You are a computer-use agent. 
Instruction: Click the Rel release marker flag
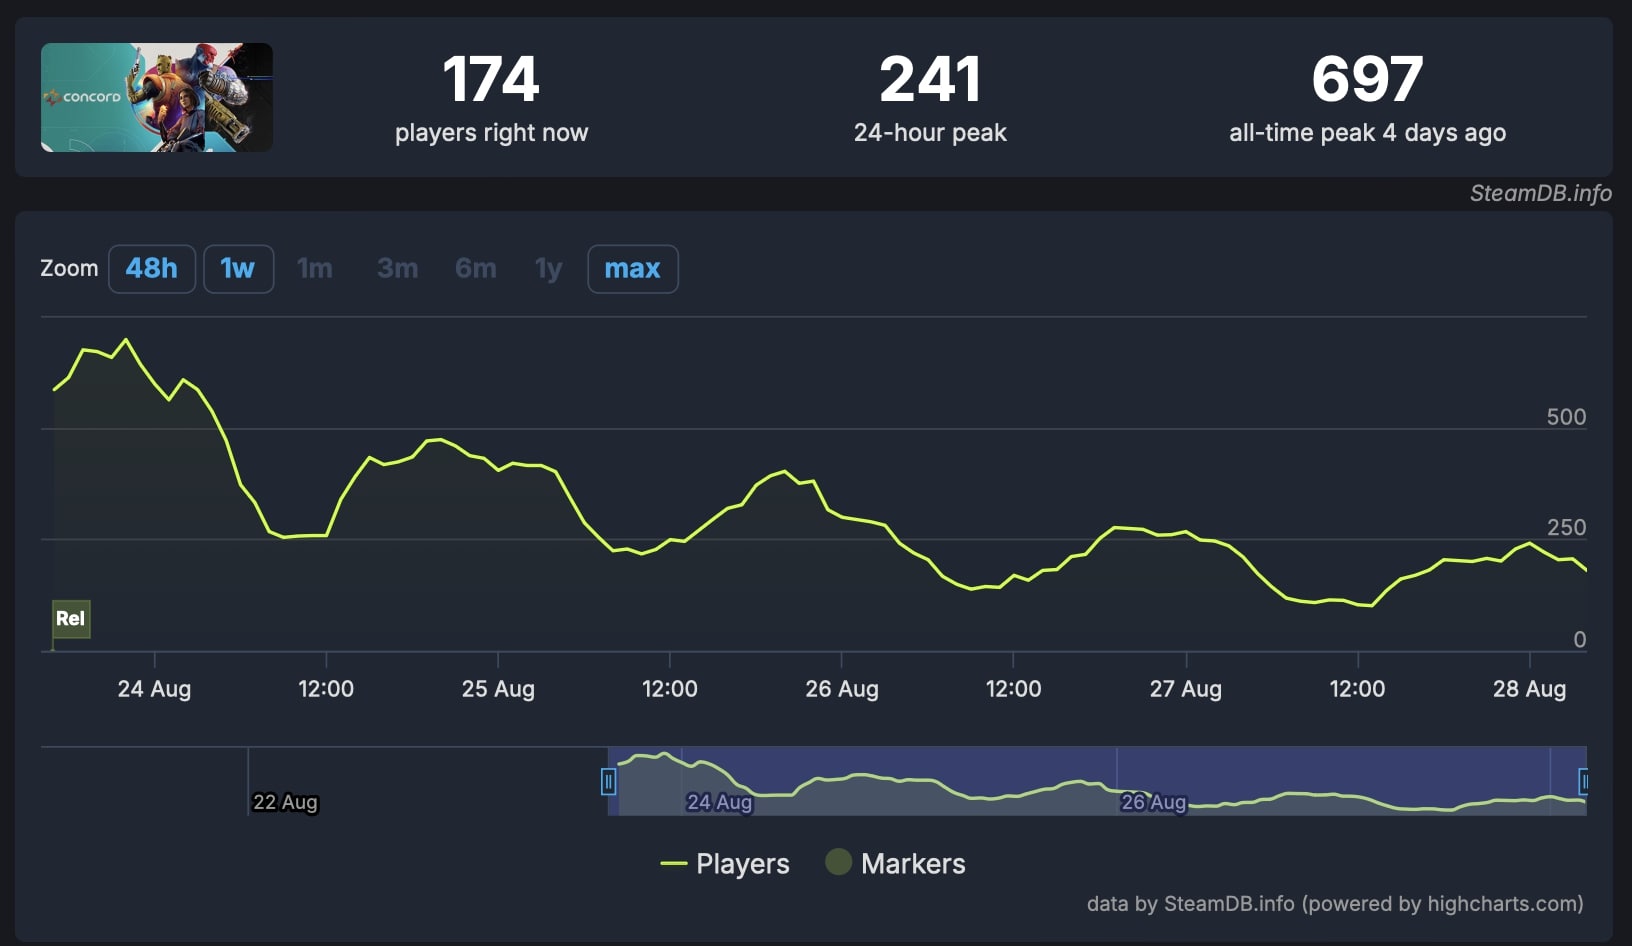[x=71, y=619]
